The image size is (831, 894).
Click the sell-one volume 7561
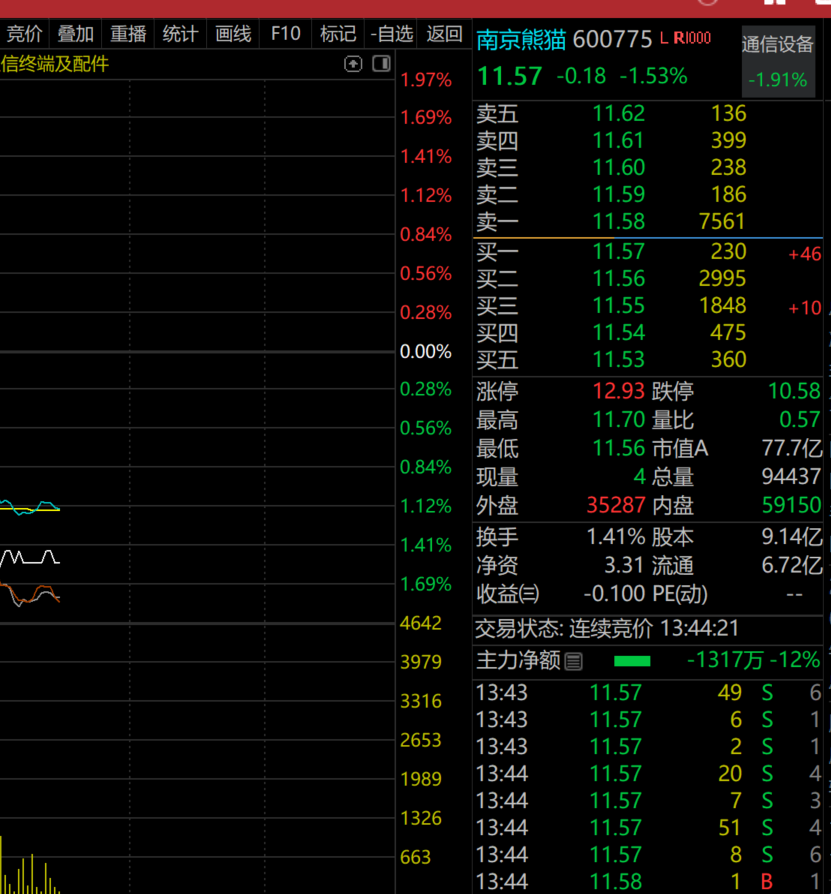pyautogui.click(x=722, y=222)
